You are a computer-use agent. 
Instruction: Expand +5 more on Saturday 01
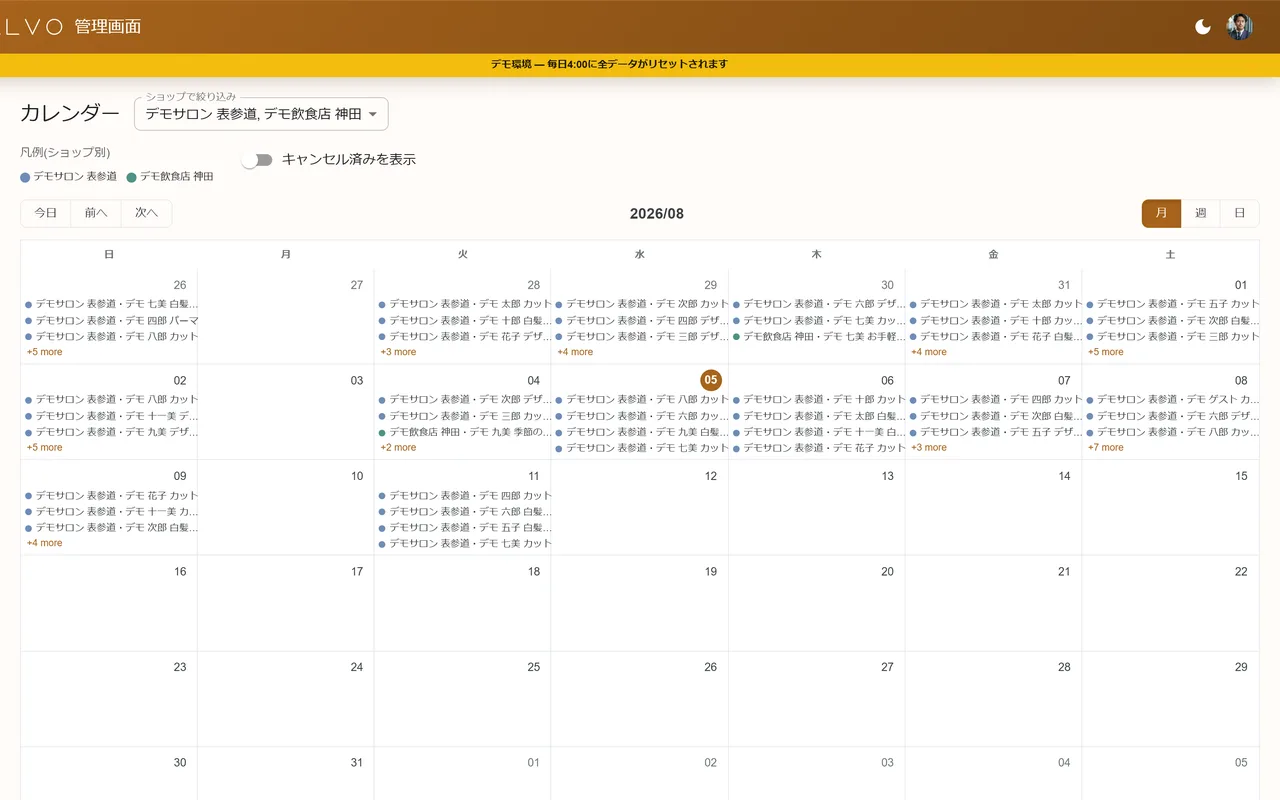[x=1106, y=352]
